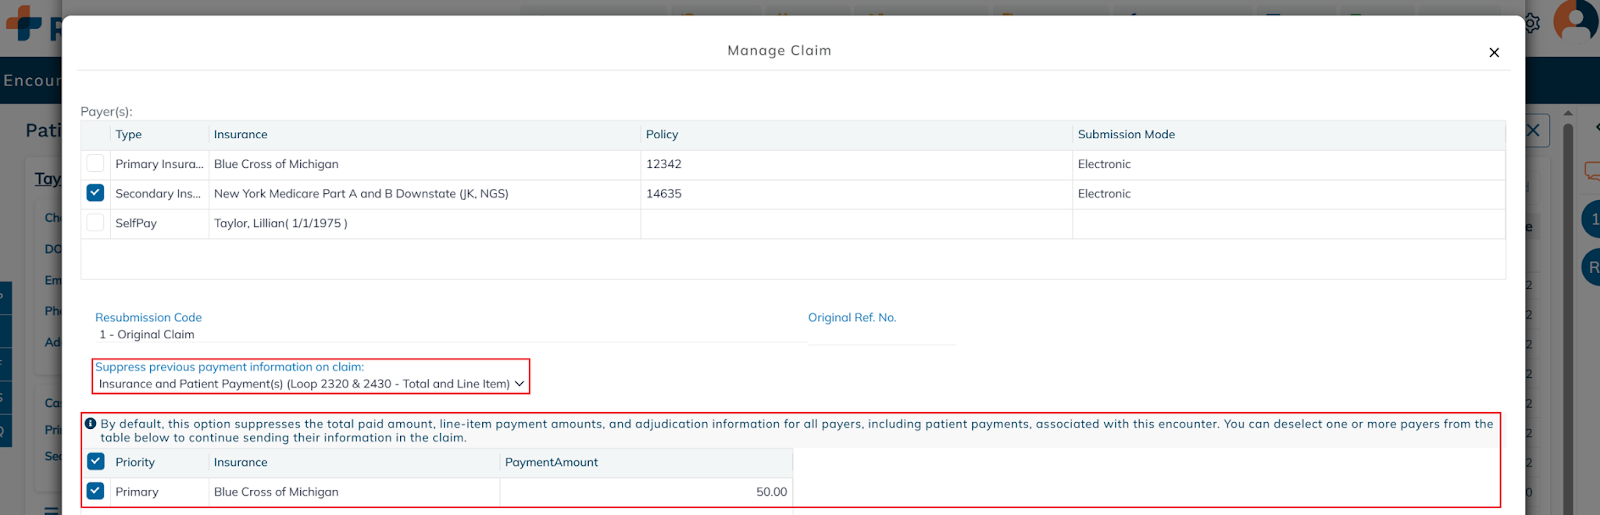
Task: Deselect Primary Blue Cross payment row checkbox
Action: pyautogui.click(x=95, y=491)
